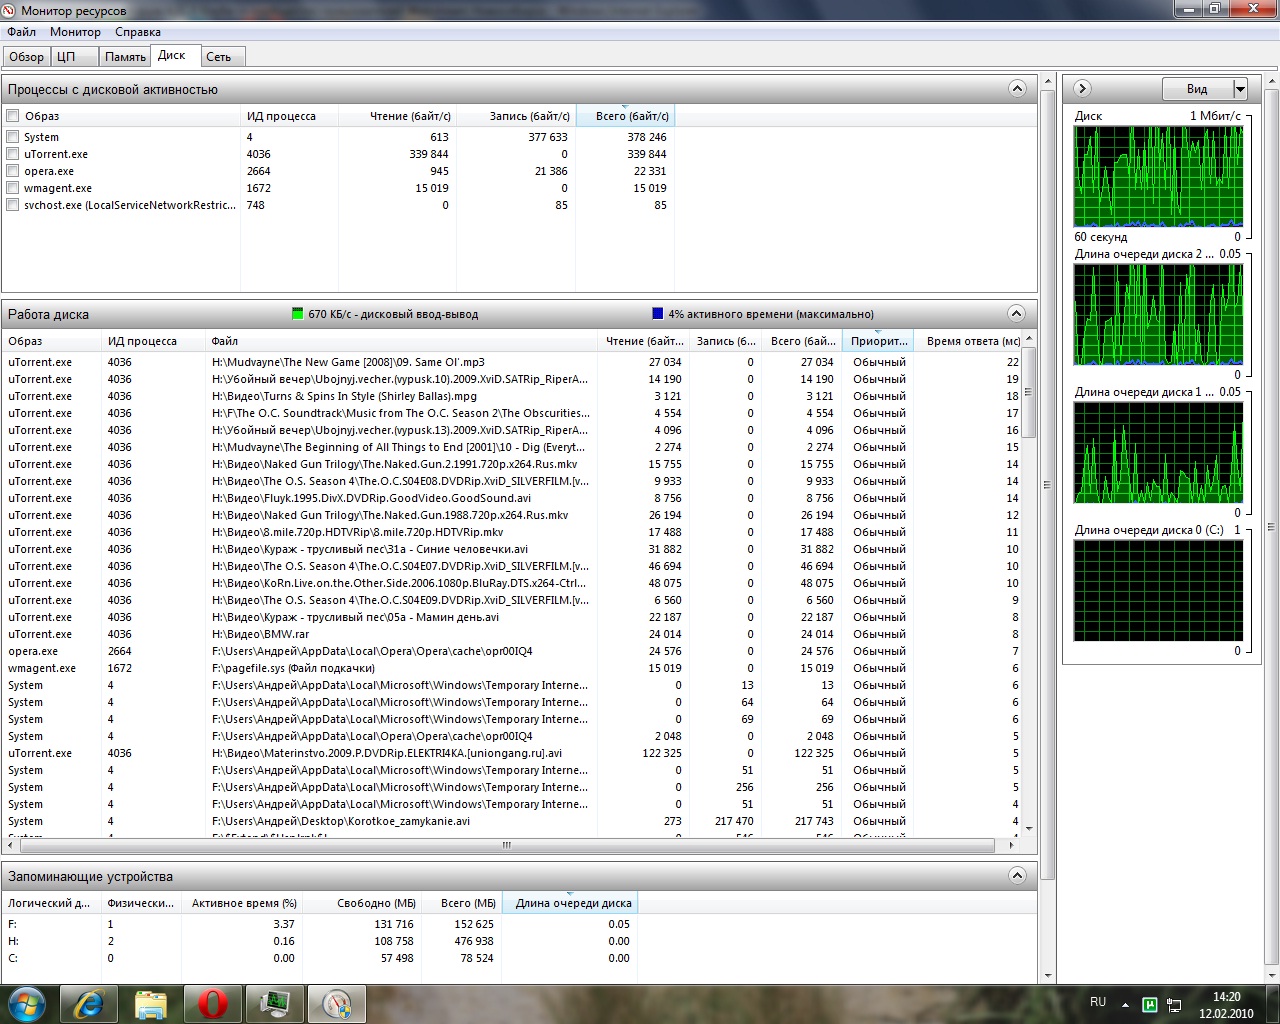The height and width of the screenshot is (1024, 1280).
Task: Open the Вид dropdown arrow
Action: (1240, 89)
